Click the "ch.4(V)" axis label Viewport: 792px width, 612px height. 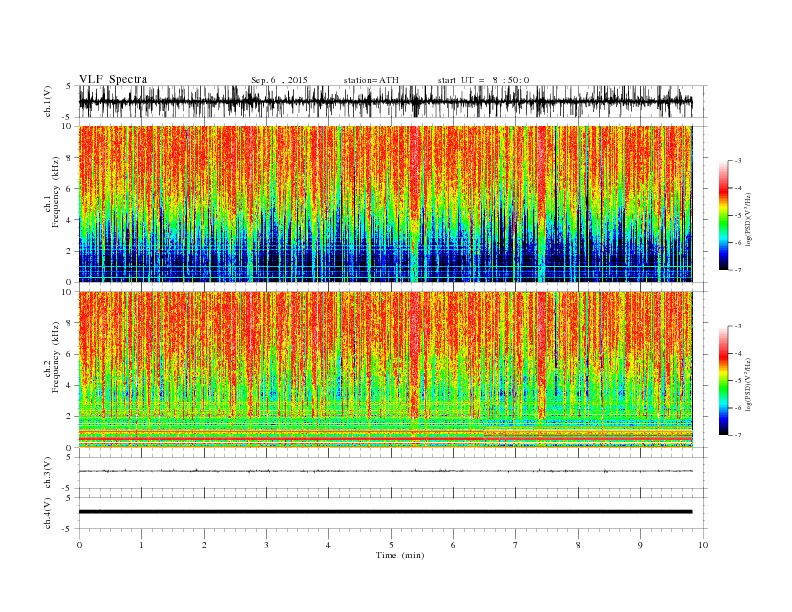48,513
